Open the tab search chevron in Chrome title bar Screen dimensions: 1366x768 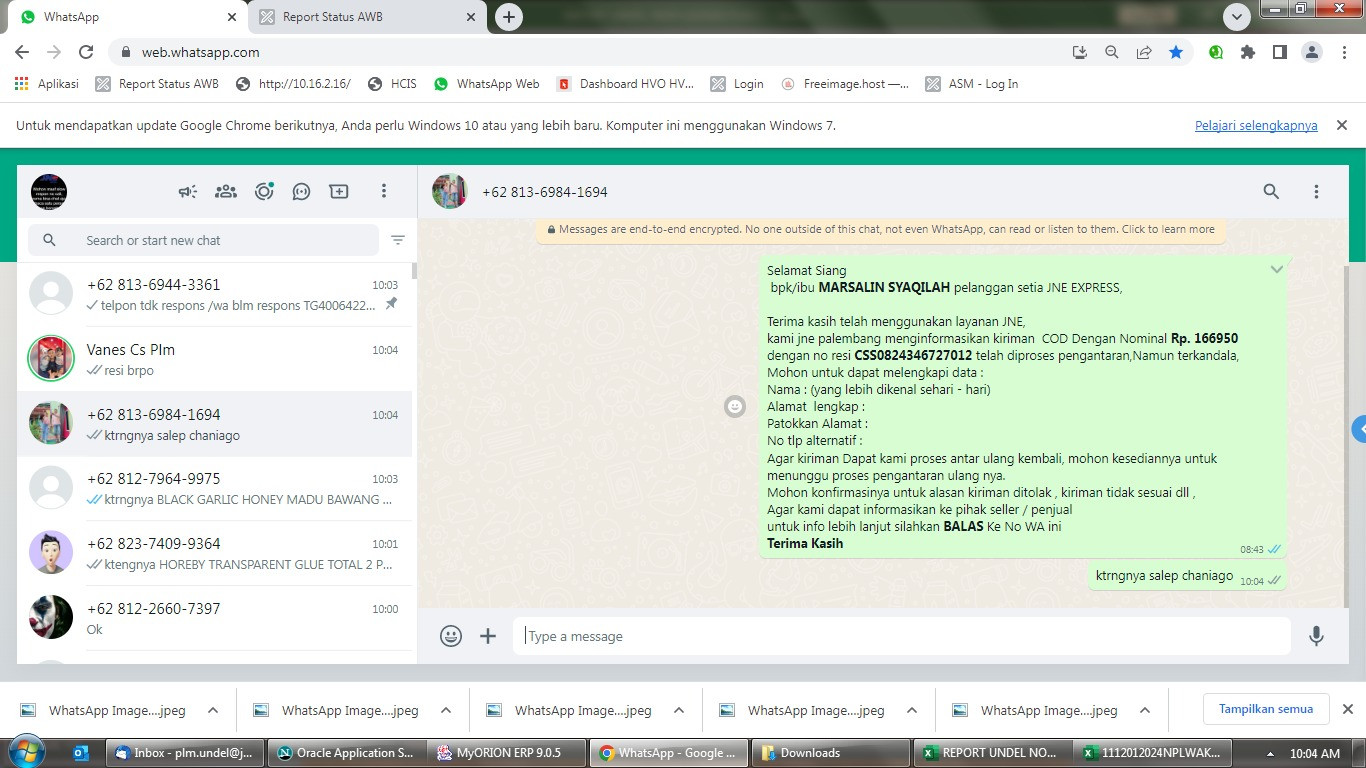tap(1237, 17)
